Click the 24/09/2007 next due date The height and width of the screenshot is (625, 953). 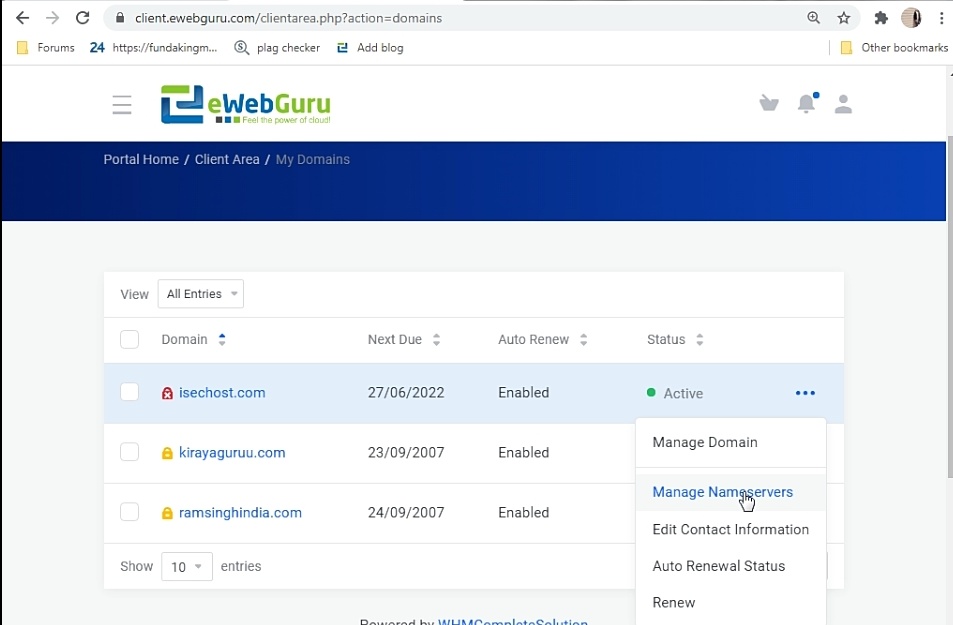pyautogui.click(x=406, y=513)
